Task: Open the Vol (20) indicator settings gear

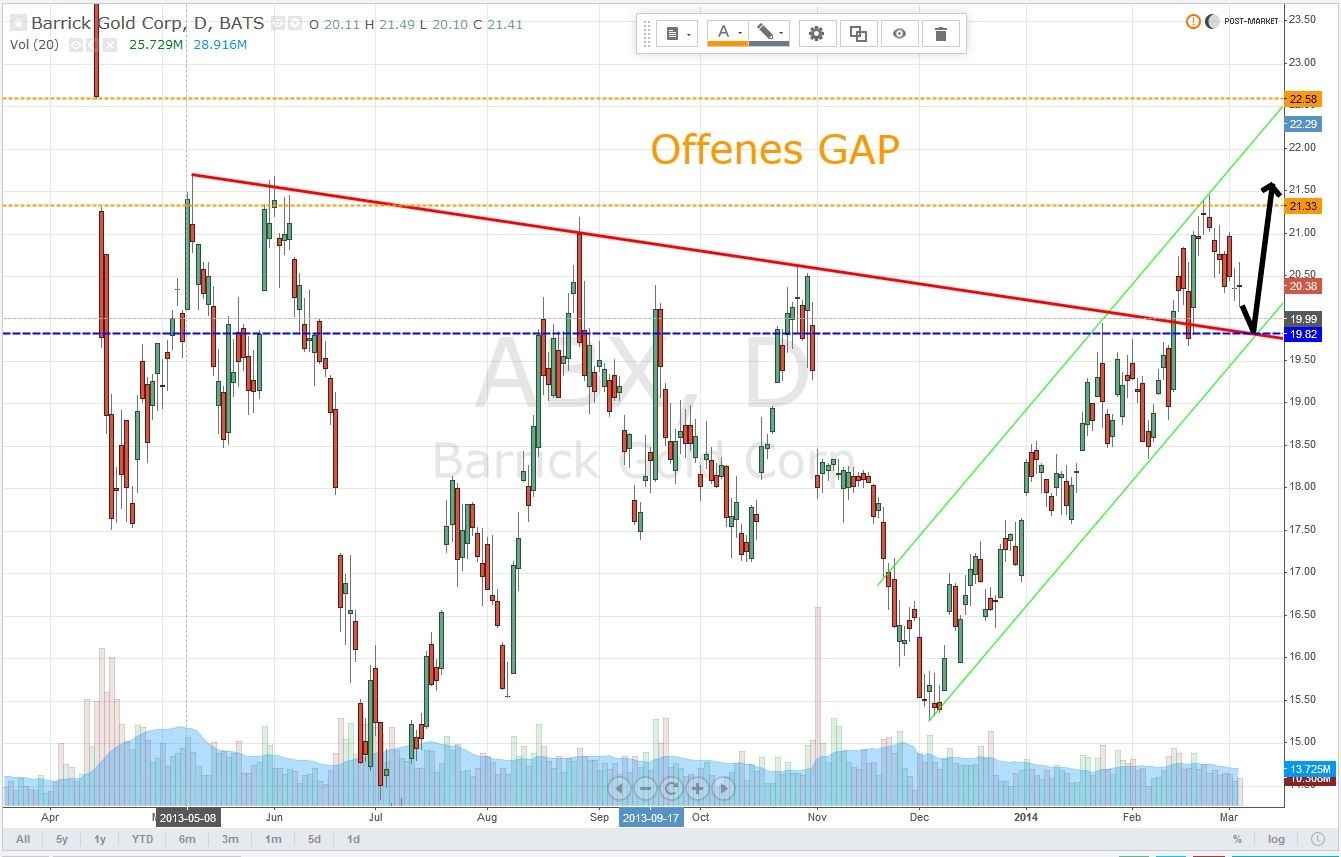Action: pos(93,45)
